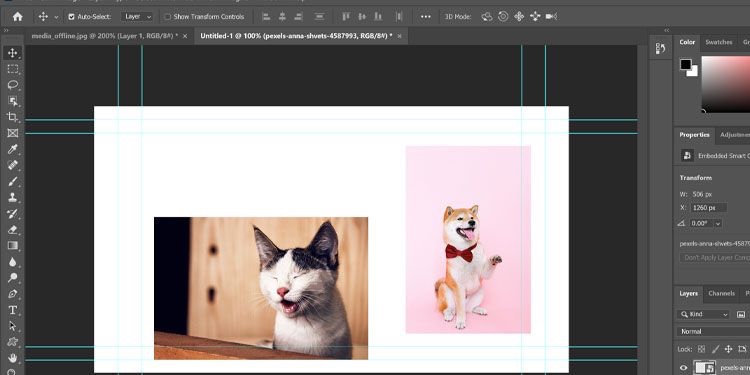750x375 pixels.
Task: Open the Move tool preset picker arrow
Action: [x=56, y=17]
